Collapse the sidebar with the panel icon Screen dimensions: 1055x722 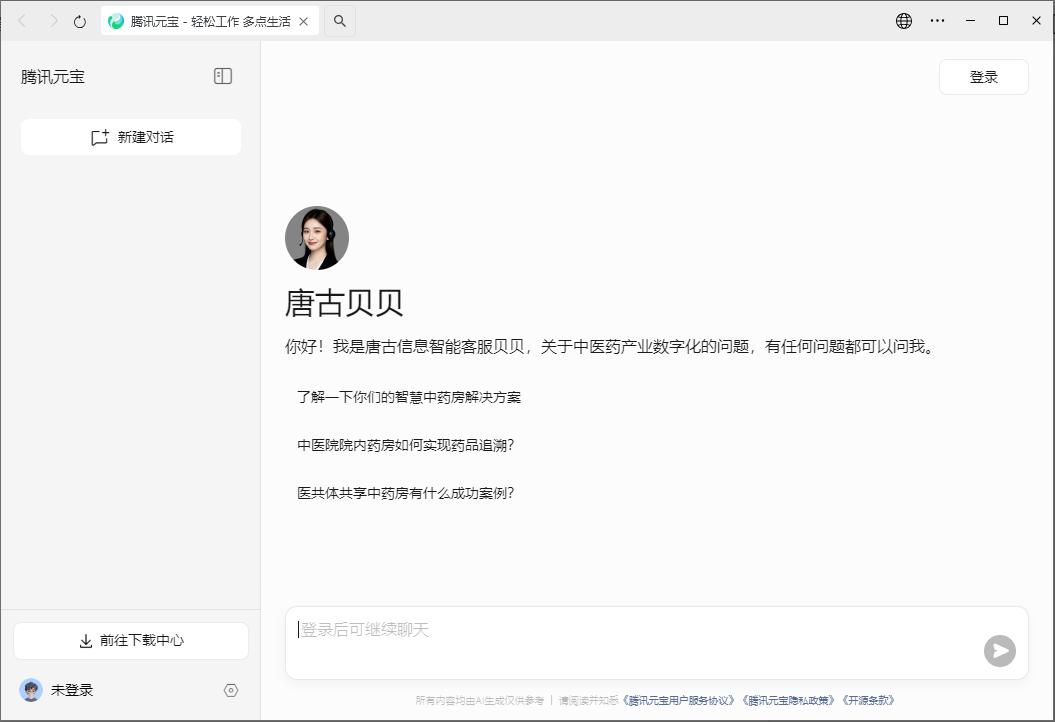coord(223,76)
